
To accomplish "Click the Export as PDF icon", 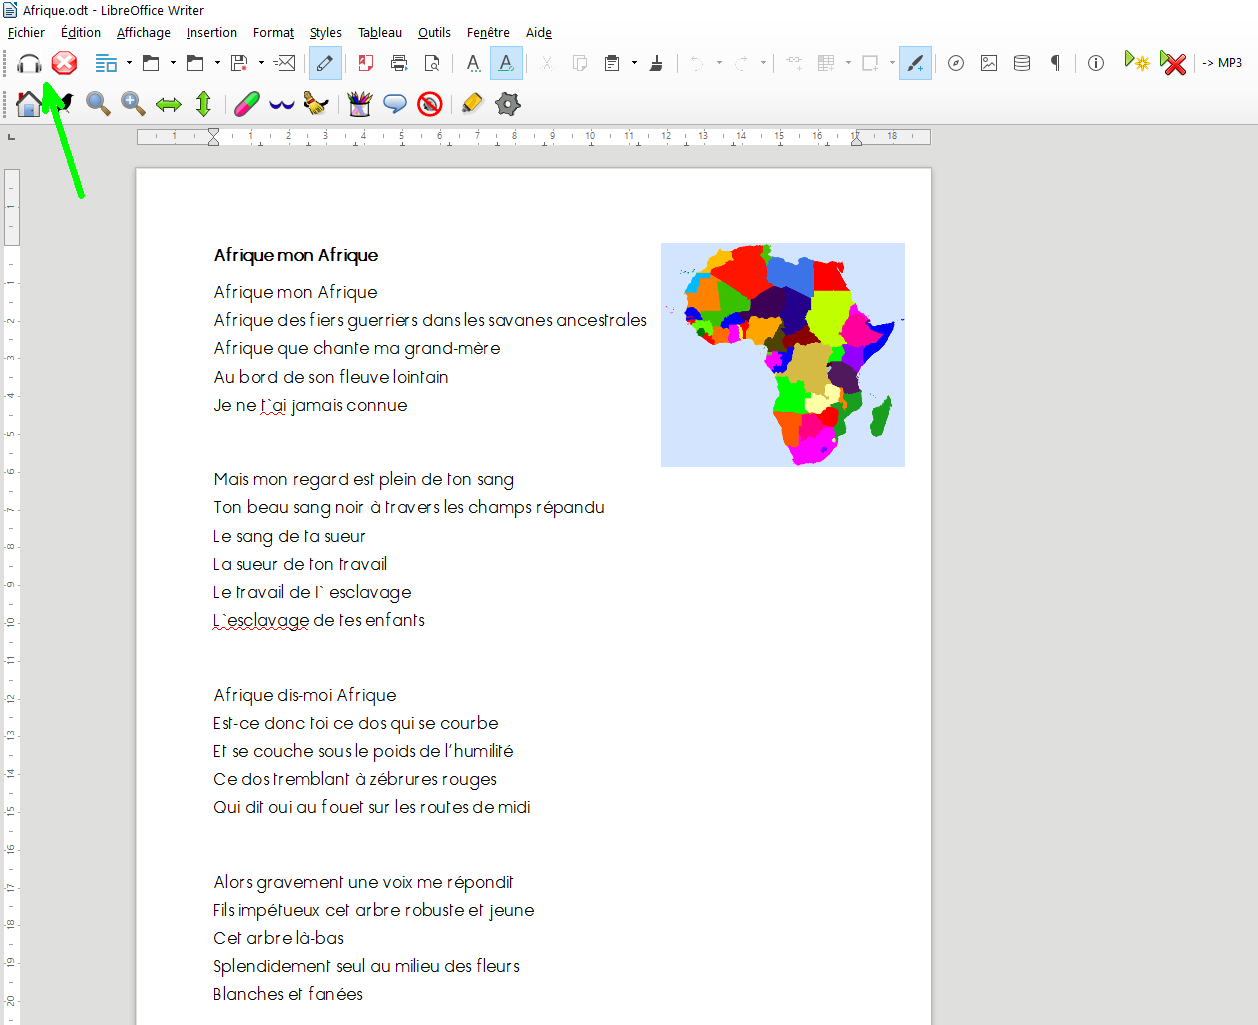I will [366, 63].
